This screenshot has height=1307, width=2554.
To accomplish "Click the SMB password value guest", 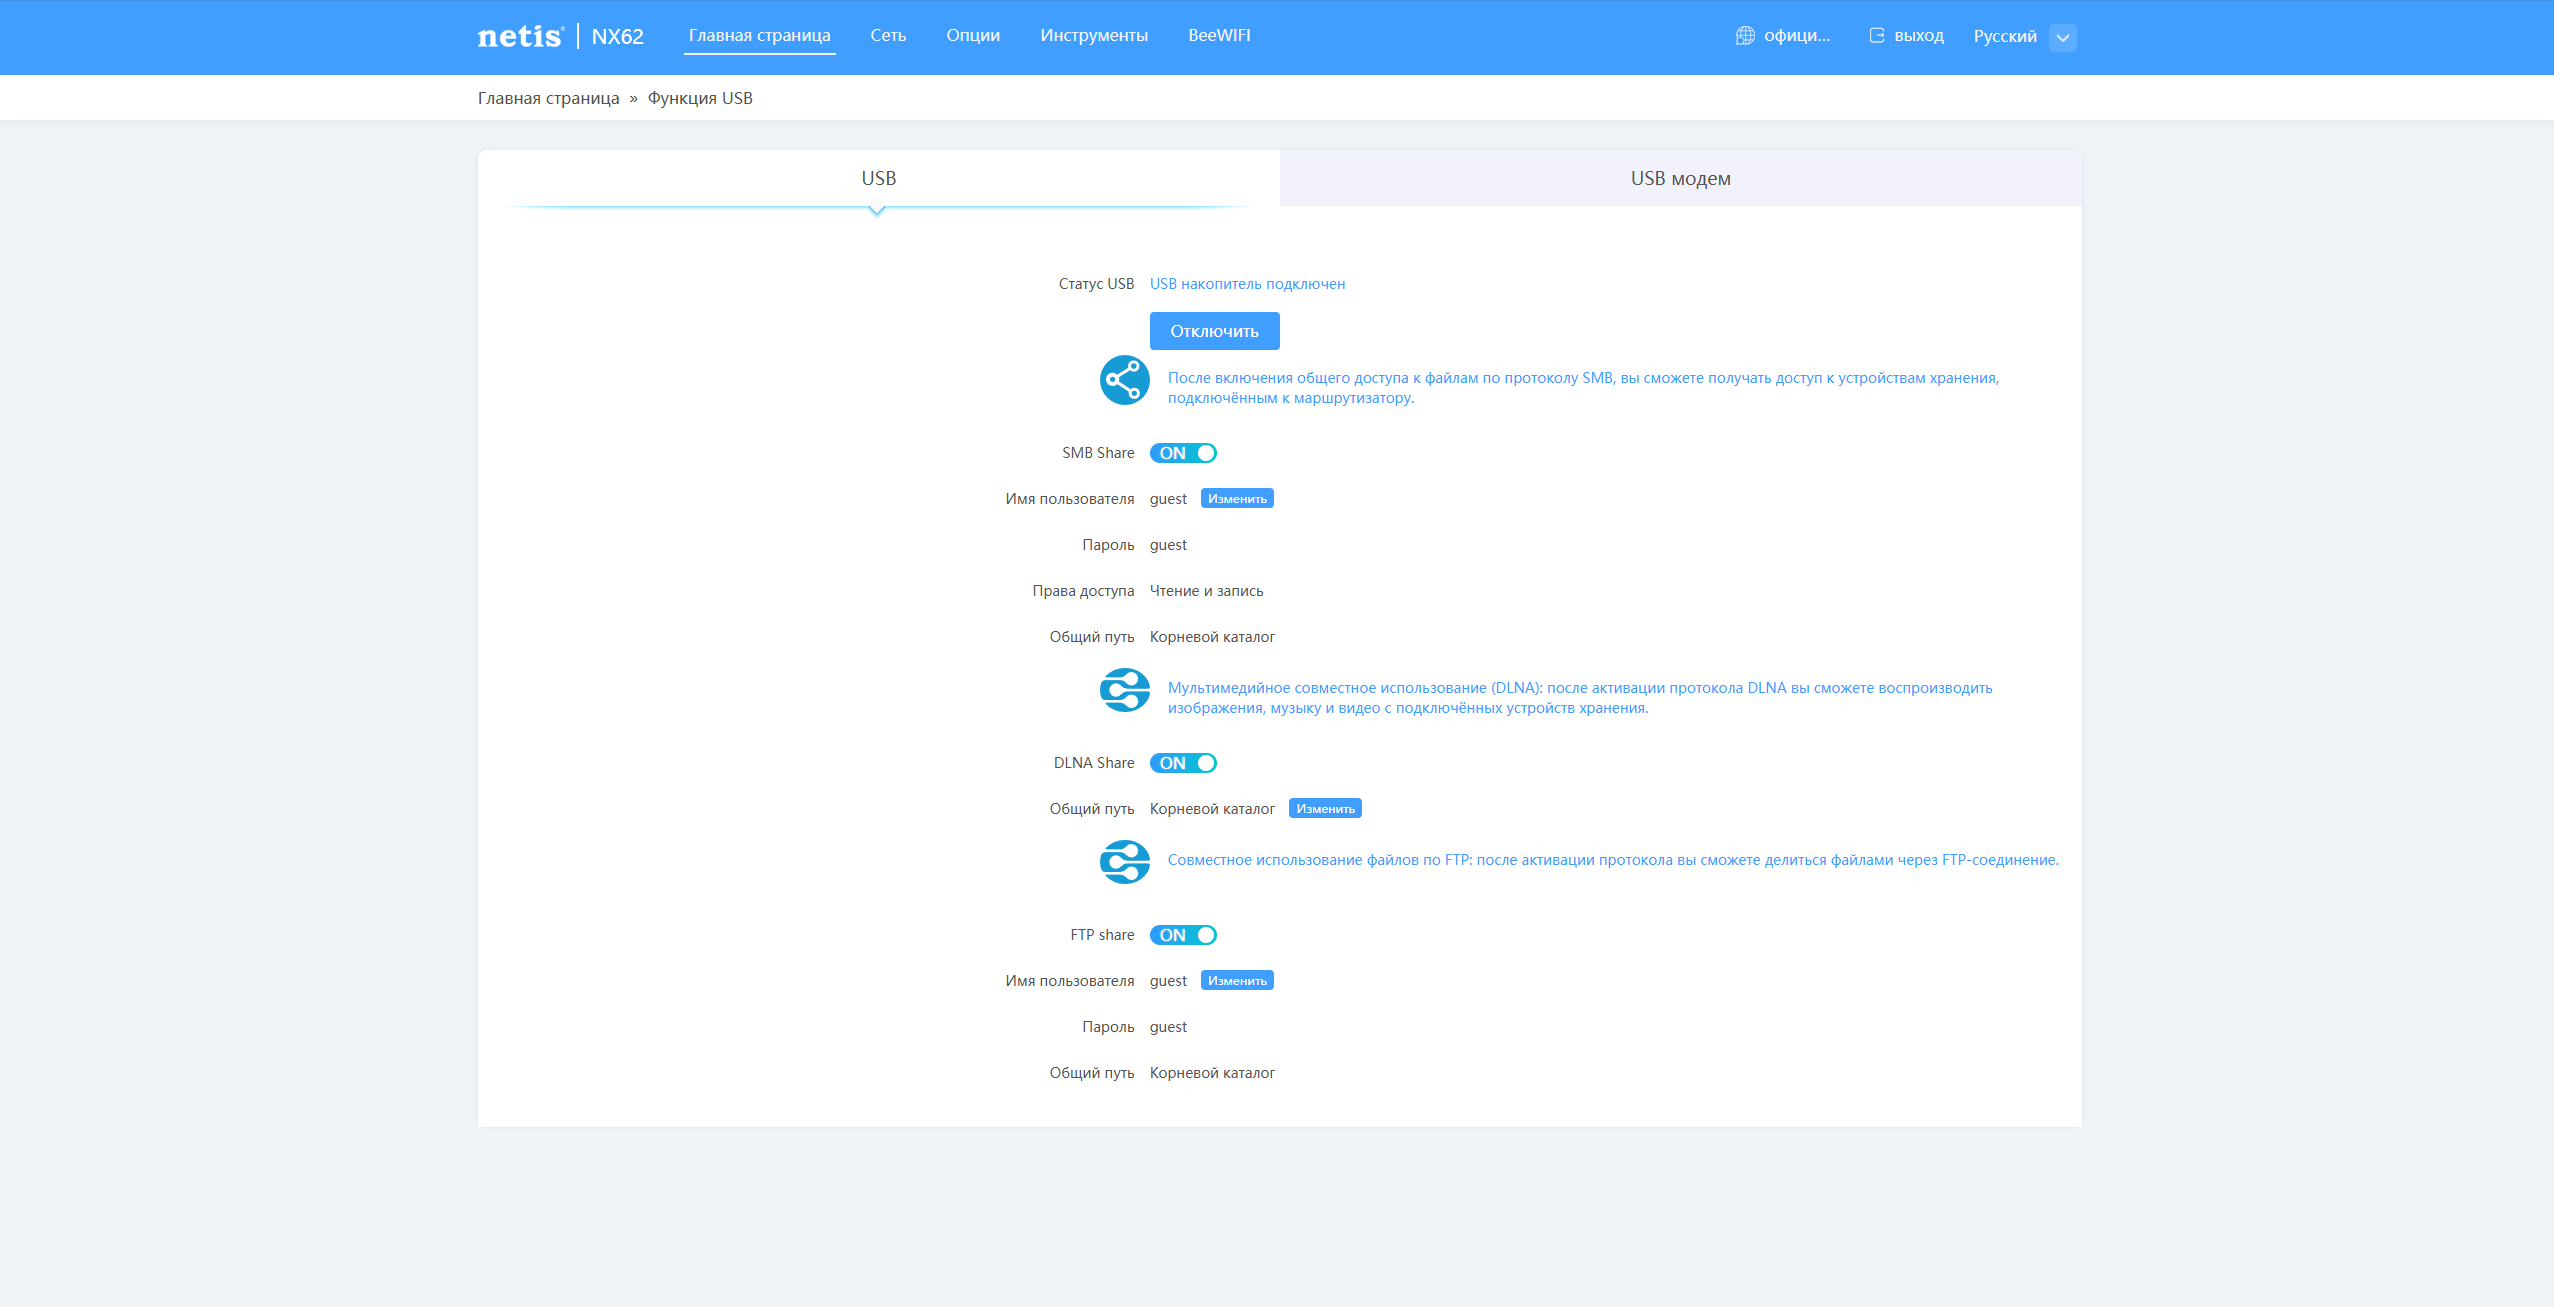I will tap(1168, 545).
